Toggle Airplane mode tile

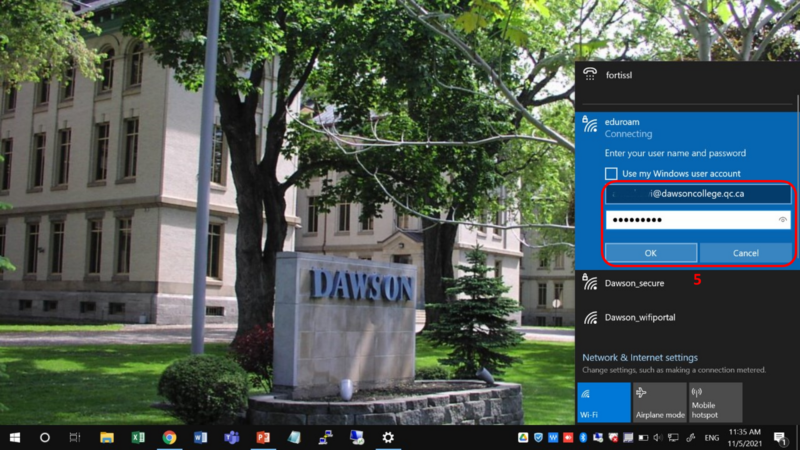(659, 402)
